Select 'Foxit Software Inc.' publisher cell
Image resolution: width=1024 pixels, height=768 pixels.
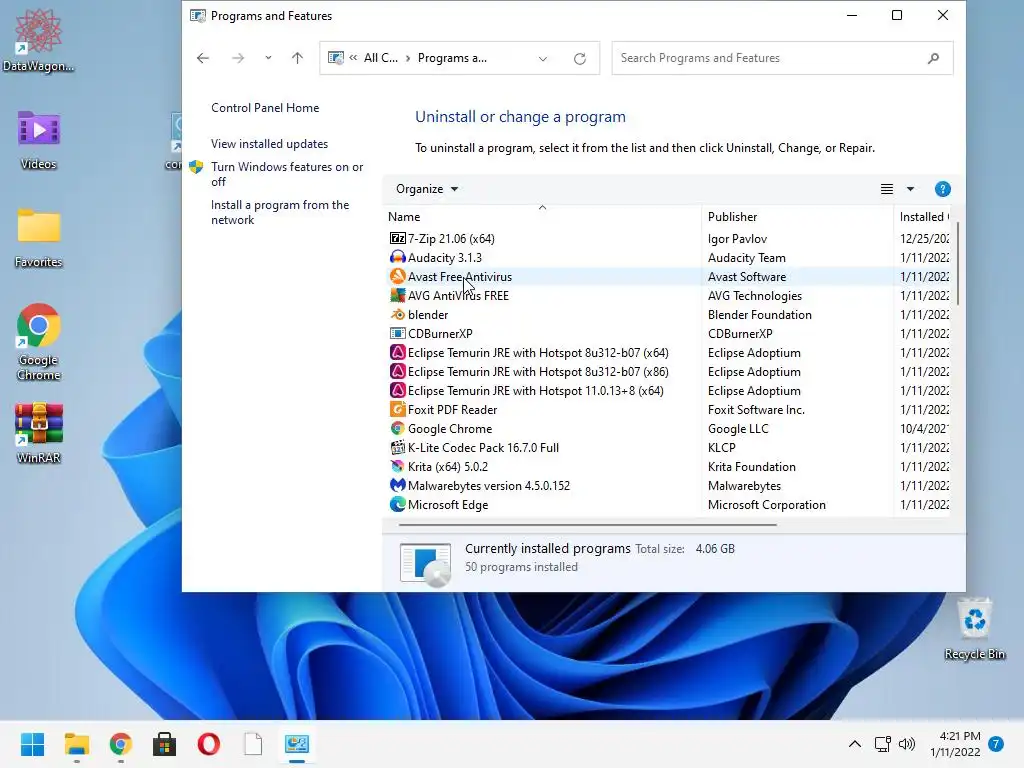click(x=756, y=409)
